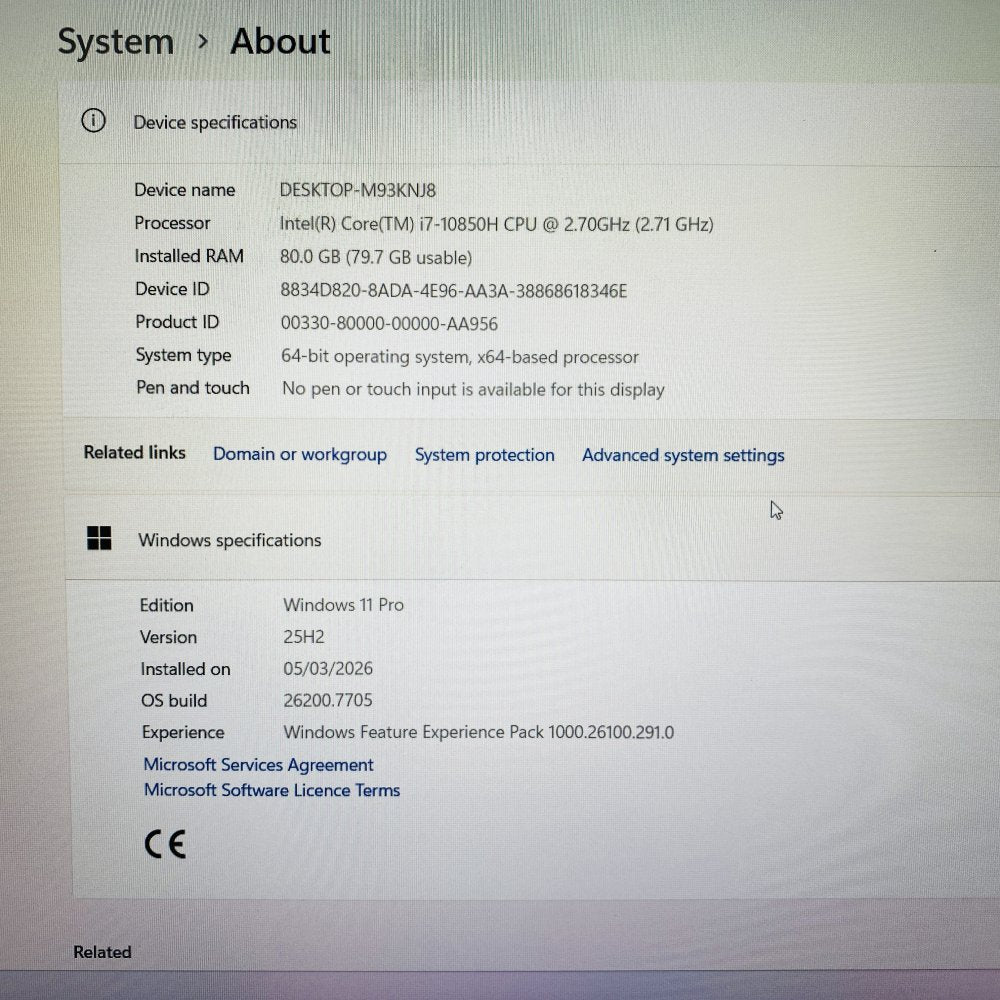Click the Edition label
Screen dimensions: 1000x1000
[x=166, y=605]
